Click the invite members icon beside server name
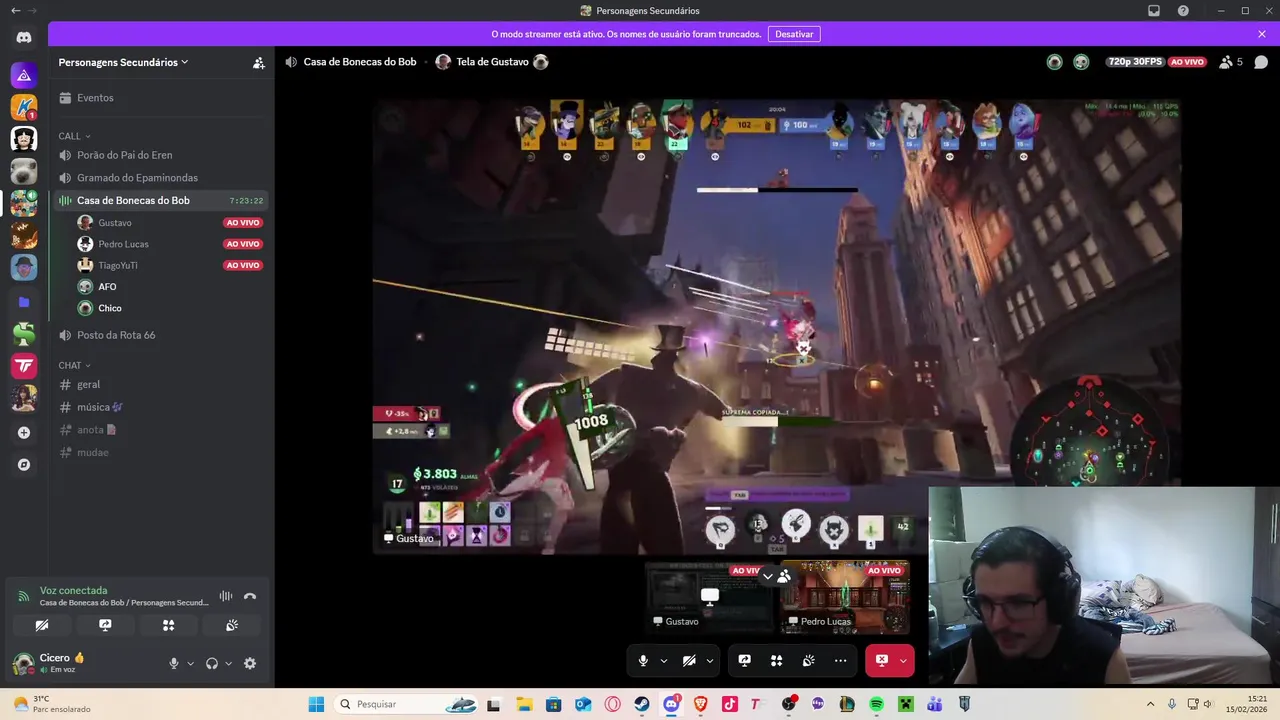Screen dimensions: 1280x720 click(x=259, y=62)
